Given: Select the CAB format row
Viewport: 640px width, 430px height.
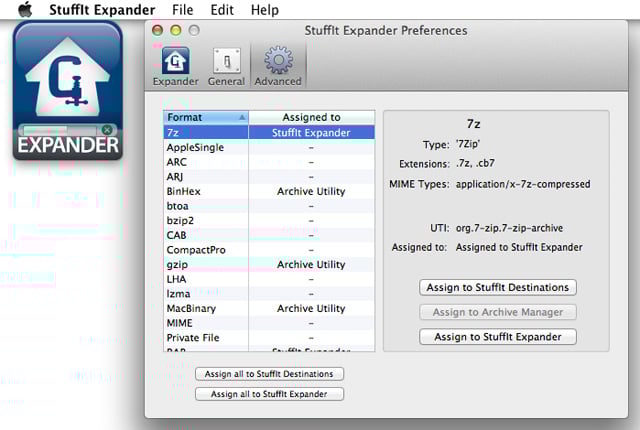Looking at the screenshot, I should [x=269, y=235].
